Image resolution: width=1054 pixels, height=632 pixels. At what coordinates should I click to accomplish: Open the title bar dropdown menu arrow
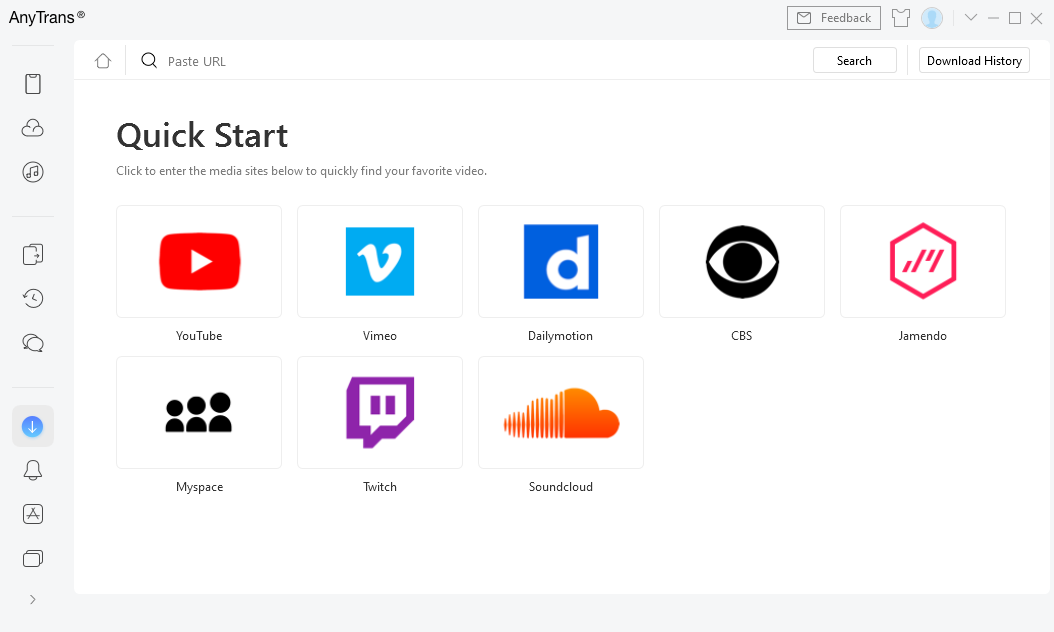click(970, 18)
